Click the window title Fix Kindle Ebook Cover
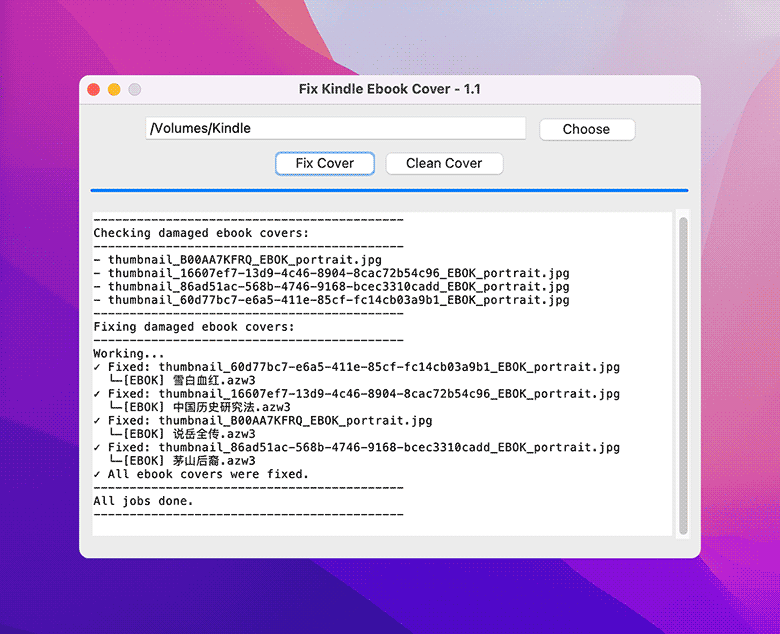This screenshot has width=780, height=634. 390,89
